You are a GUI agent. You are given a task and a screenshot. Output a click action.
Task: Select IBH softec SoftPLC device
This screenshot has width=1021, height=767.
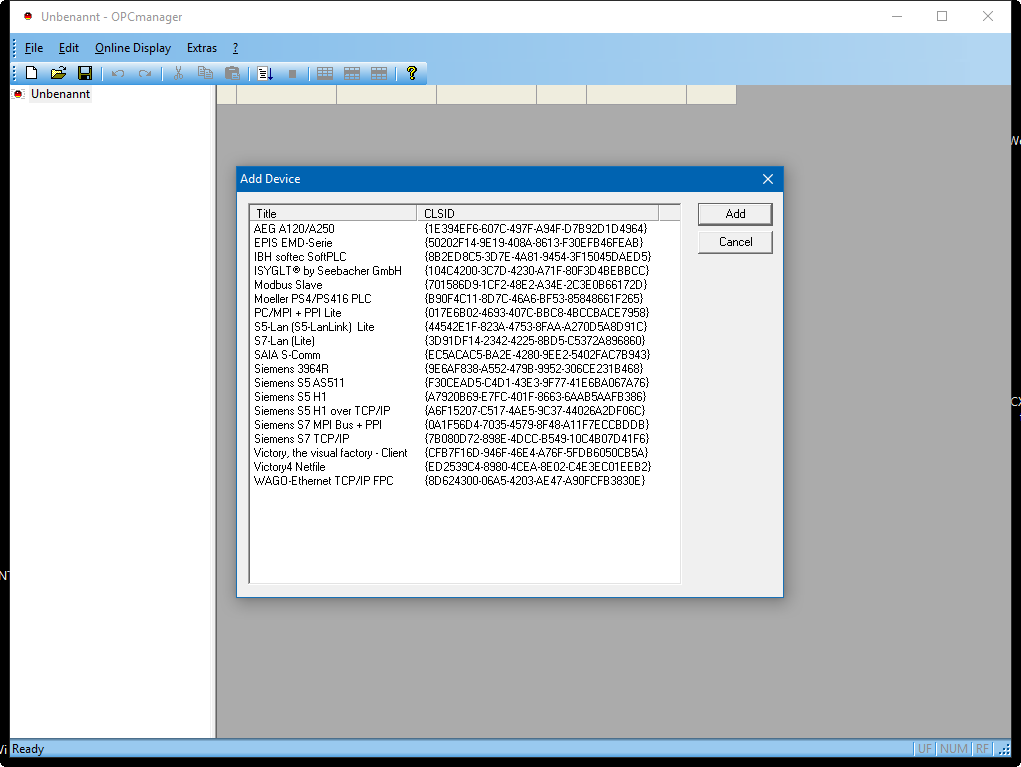click(300, 257)
